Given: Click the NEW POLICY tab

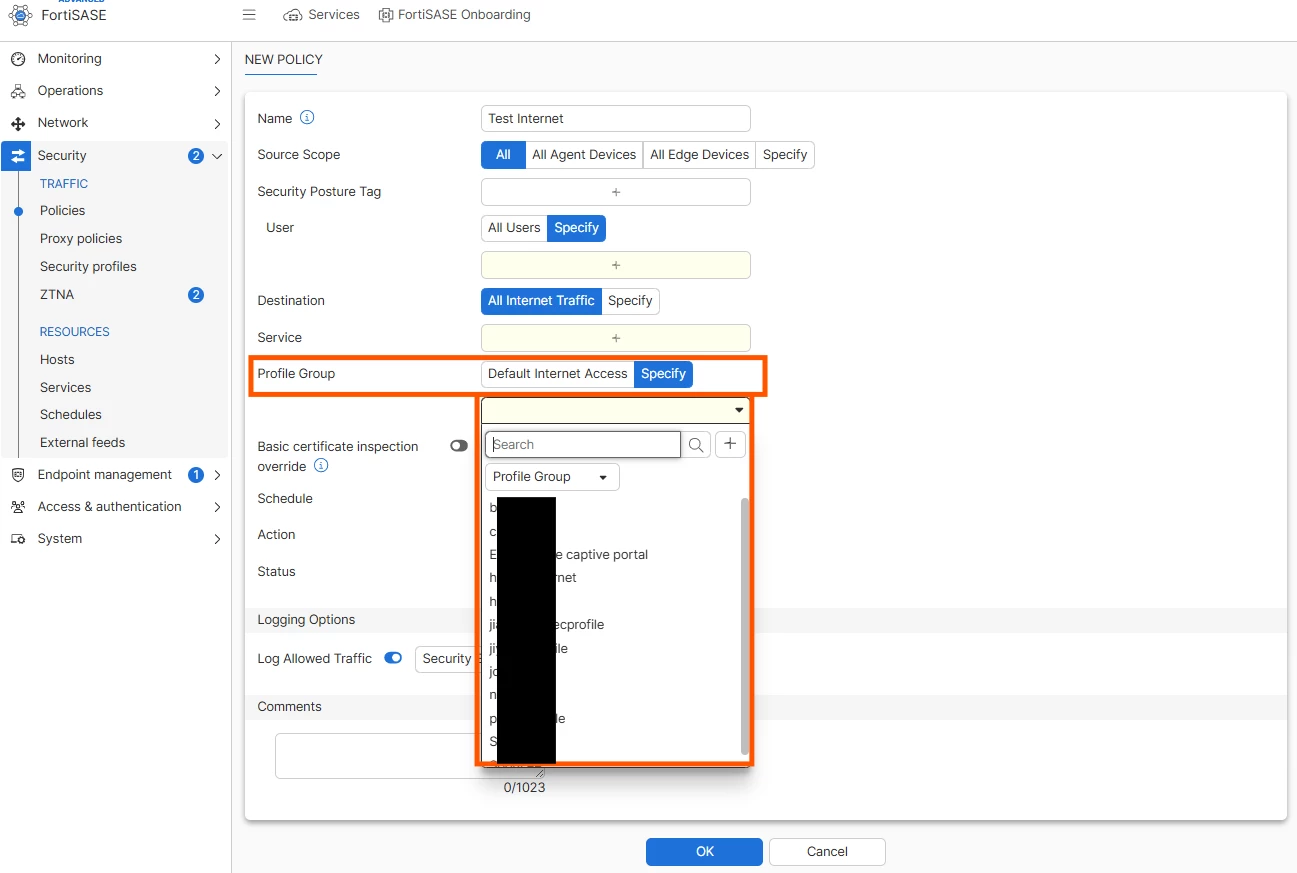Looking at the screenshot, I should (284, 60).
